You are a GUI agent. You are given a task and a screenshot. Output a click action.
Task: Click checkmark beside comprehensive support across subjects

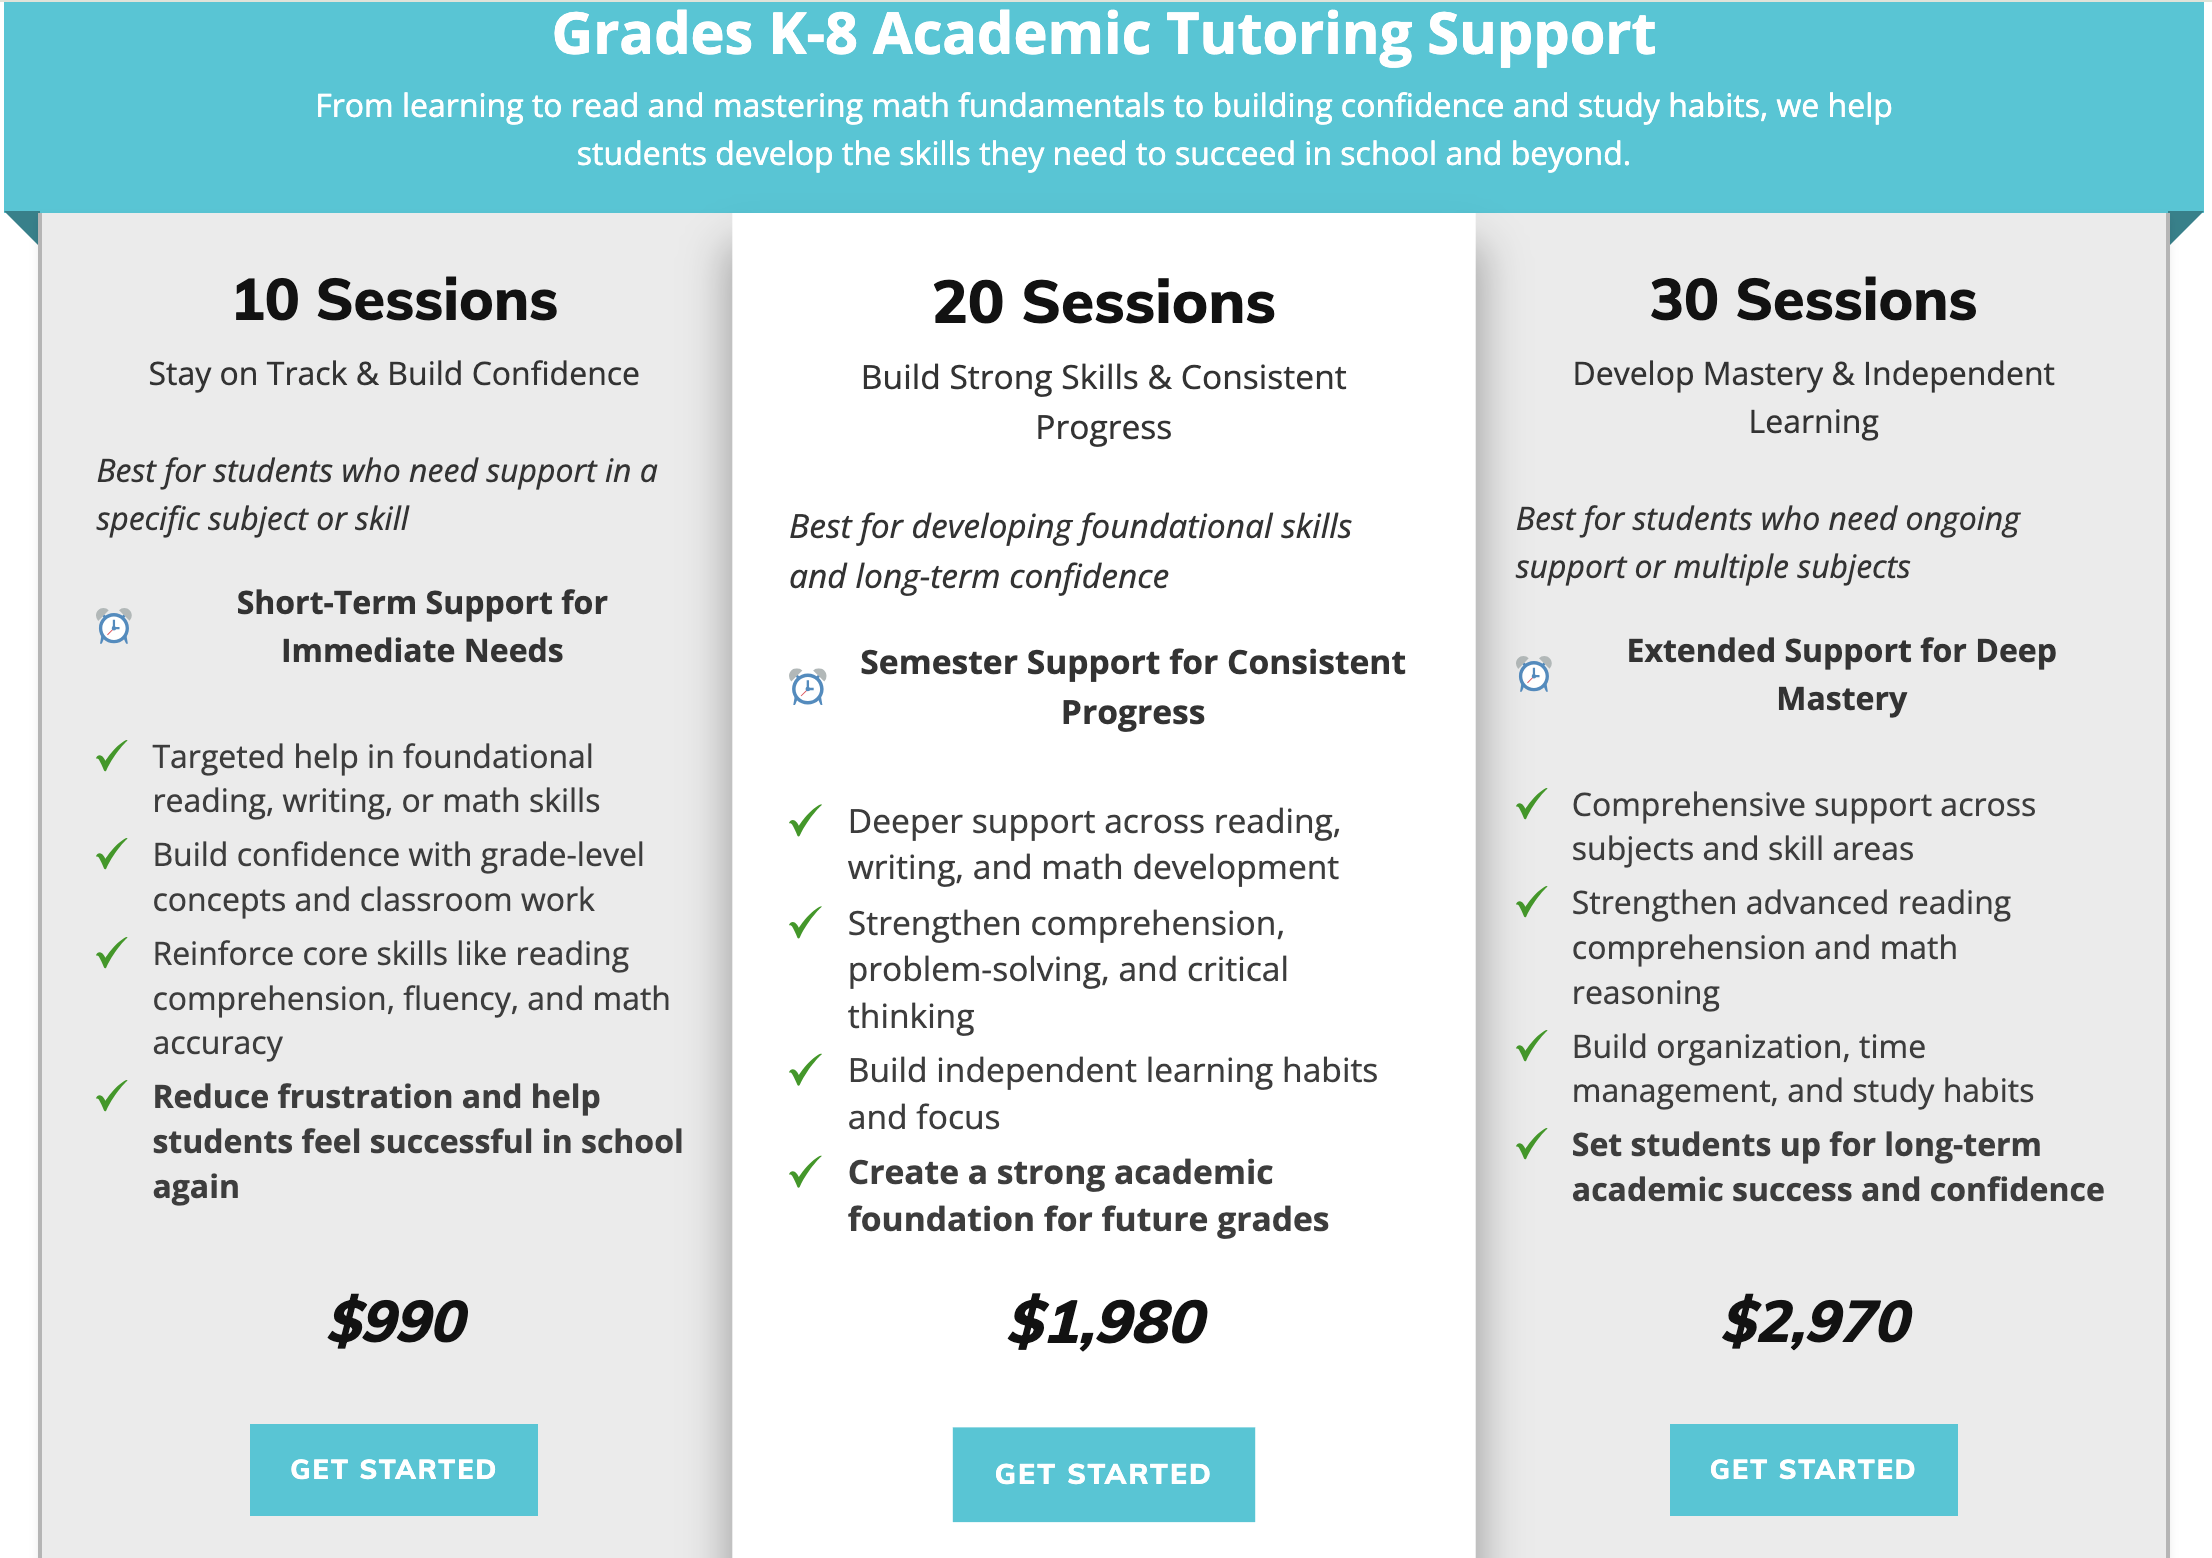(1529, 806)
